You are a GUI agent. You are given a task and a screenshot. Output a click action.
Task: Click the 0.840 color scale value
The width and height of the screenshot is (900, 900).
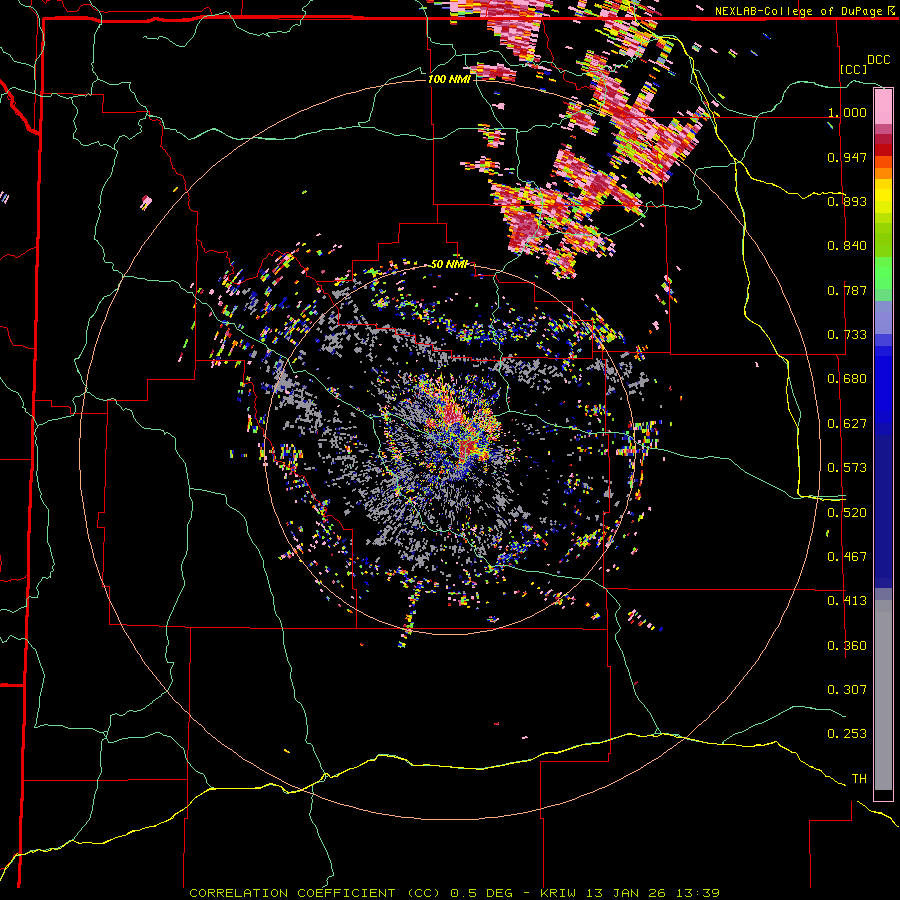tap(847, 246)
